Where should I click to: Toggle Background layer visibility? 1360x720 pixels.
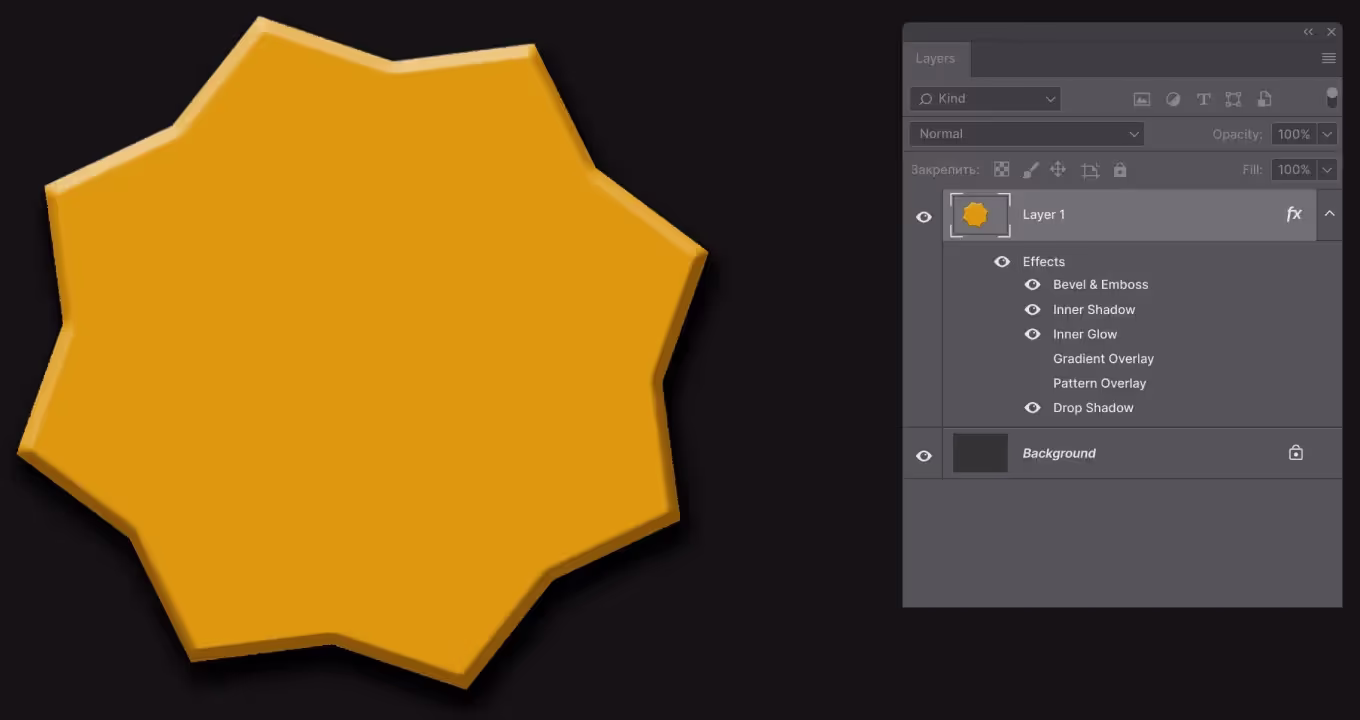[x=923, y=455]
